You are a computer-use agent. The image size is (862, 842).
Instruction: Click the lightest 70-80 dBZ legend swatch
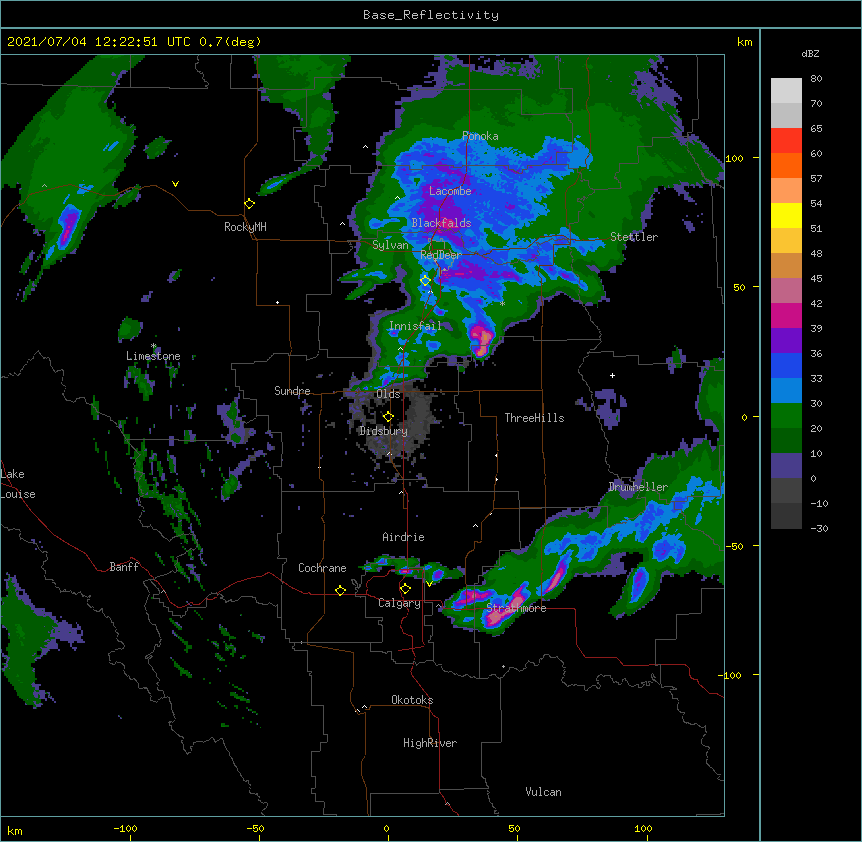[x=786, y=91]
